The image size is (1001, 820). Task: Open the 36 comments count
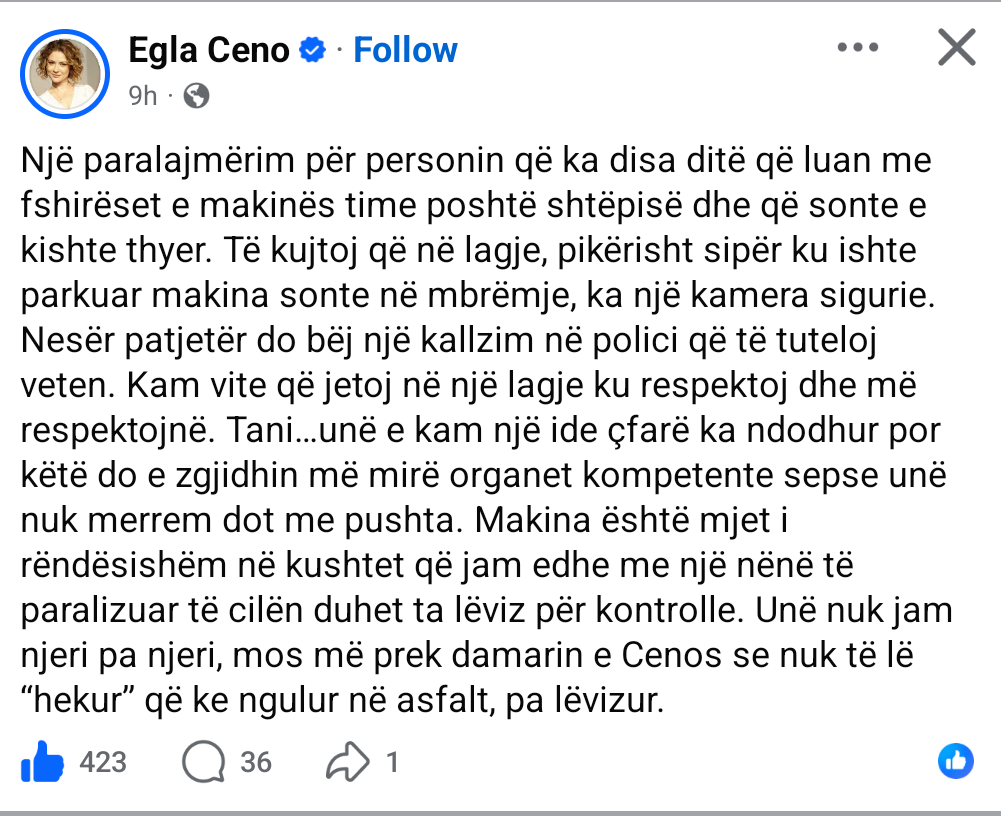256,763
